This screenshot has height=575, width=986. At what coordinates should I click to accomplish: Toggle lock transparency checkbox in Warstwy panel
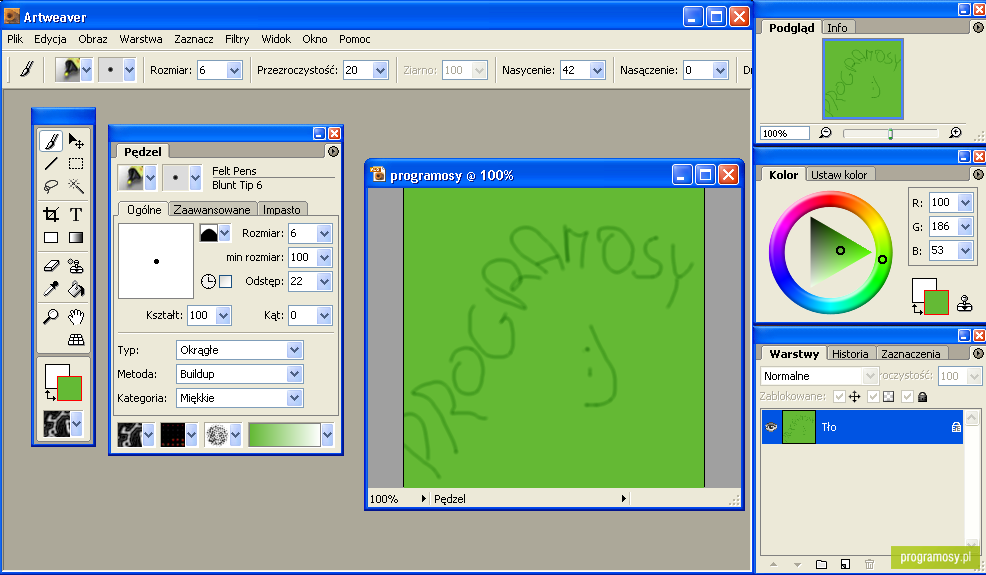point(873,396)
